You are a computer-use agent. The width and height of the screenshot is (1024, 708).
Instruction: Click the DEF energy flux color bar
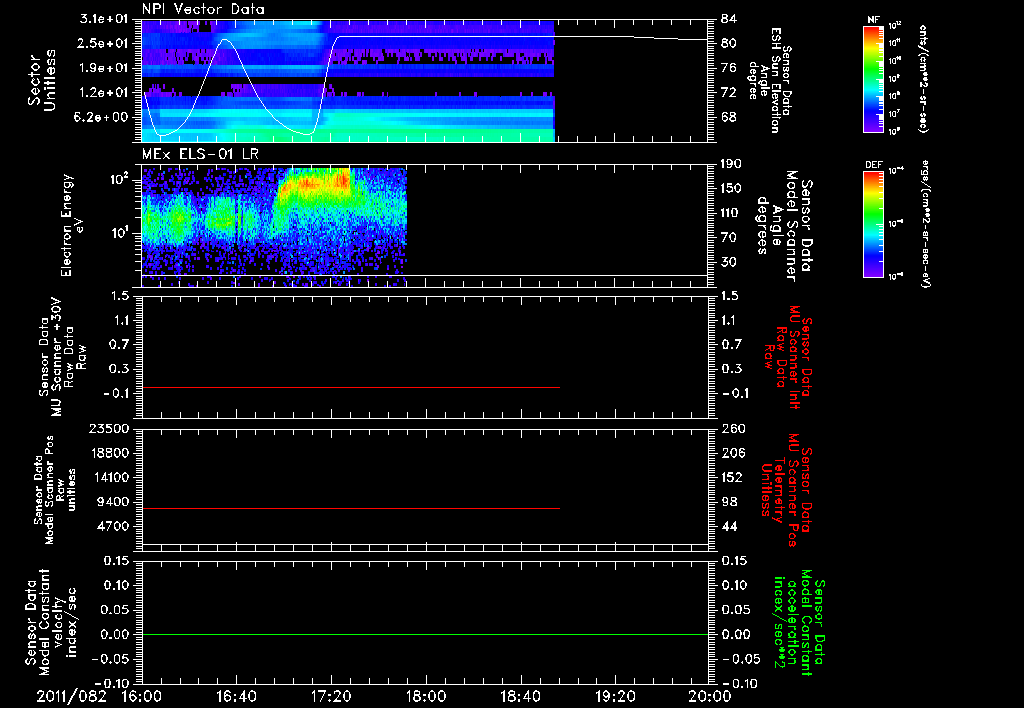coord(874,224)
